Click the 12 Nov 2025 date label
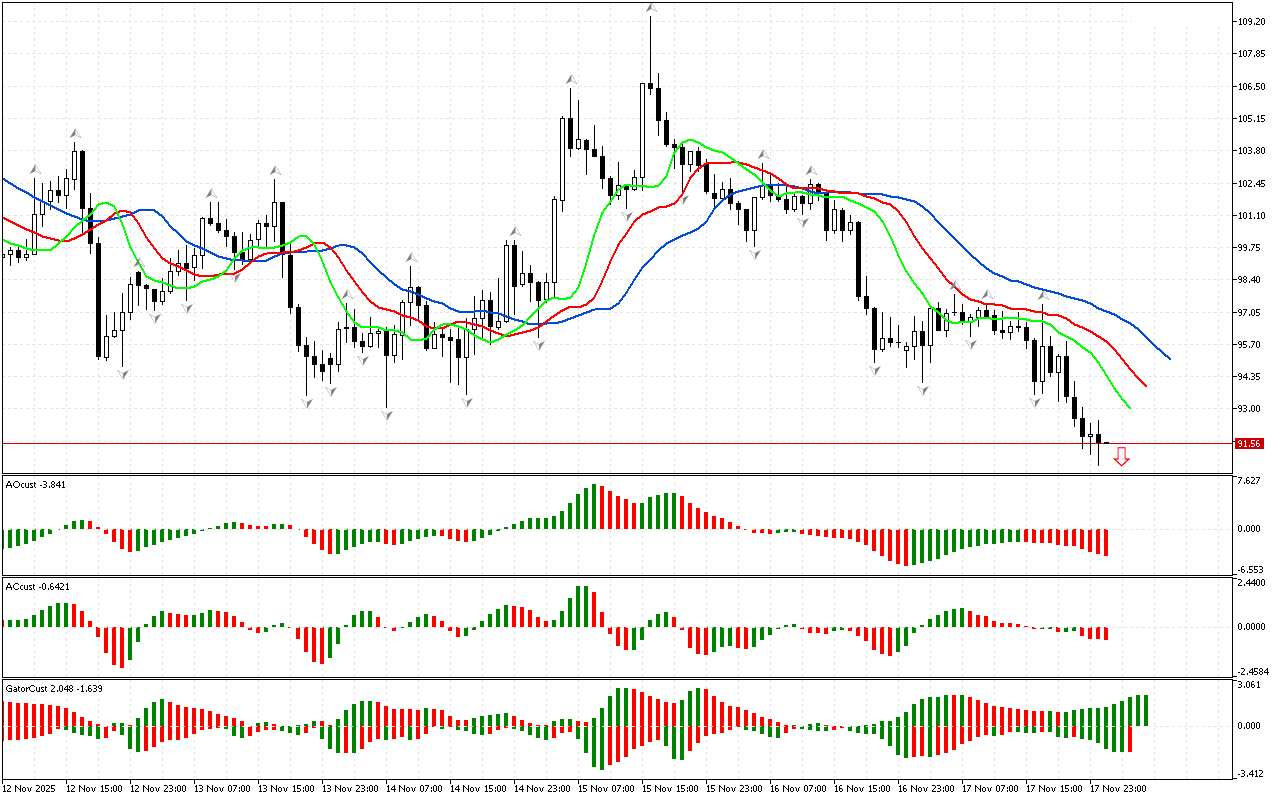This screenshot has height=800, width=1280. [x=32, y=788]
